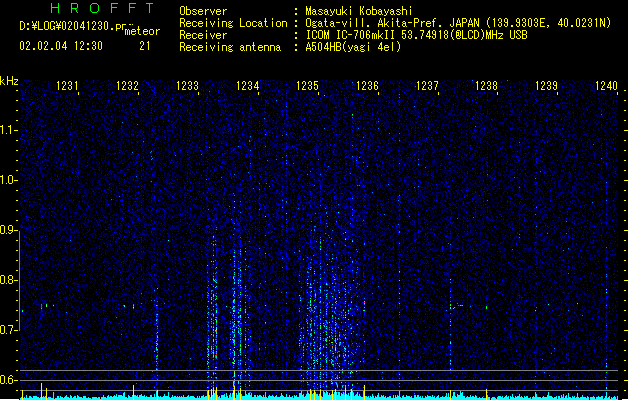Click time marker 1234
The height and width of the screenshot is (400, 629).
coord(248,86)
